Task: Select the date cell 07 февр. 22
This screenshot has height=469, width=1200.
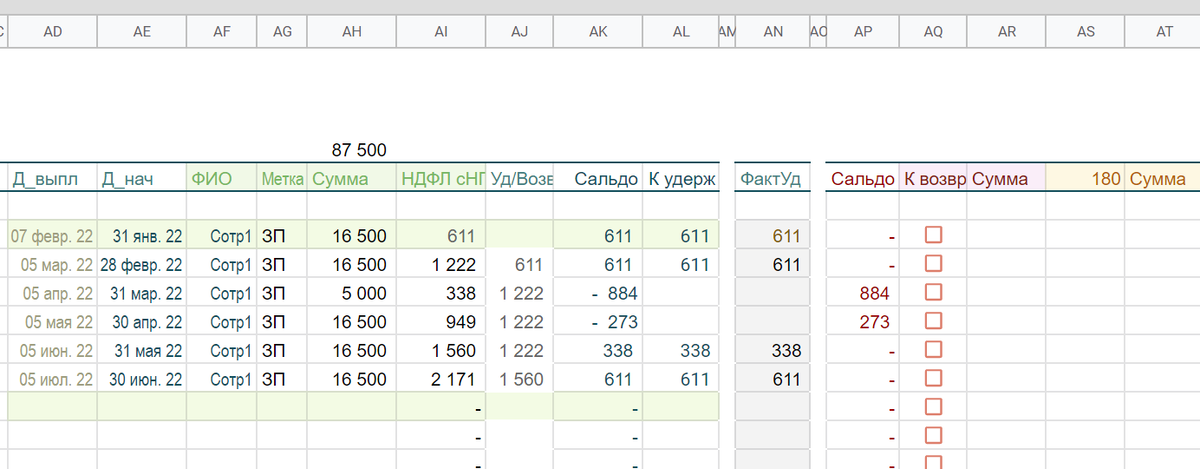Action: tap(53, 236)
